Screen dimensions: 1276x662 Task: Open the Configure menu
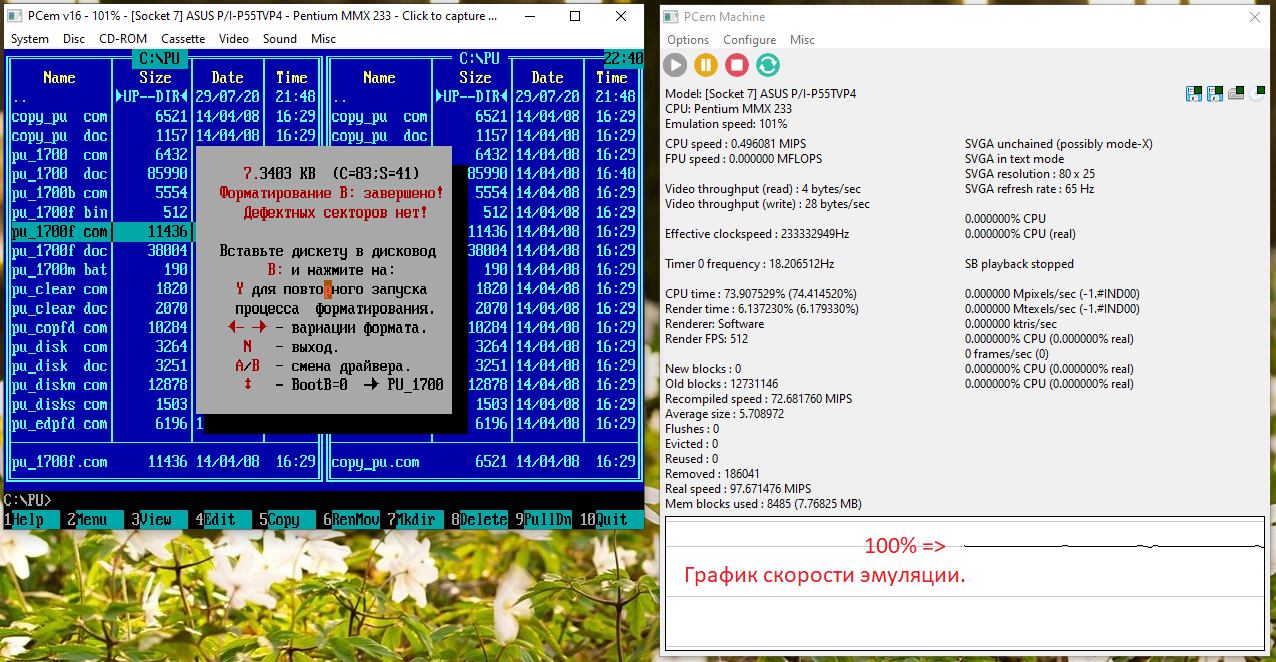pos(749,40)
